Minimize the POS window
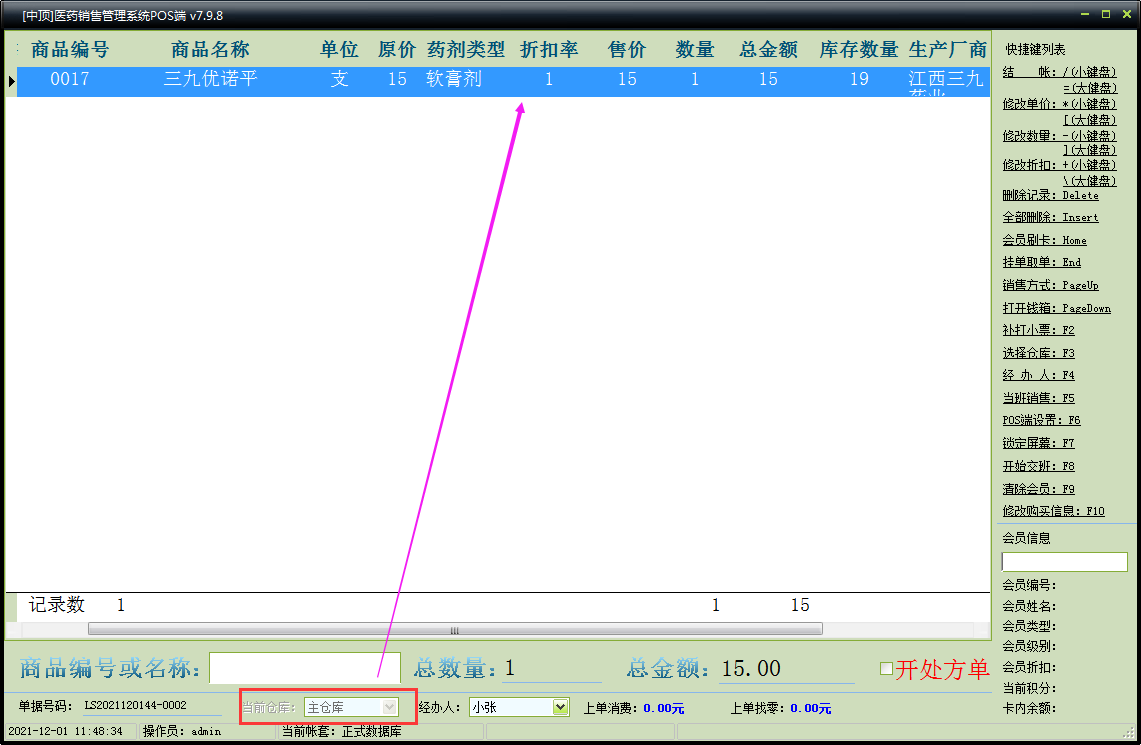This screenshot has width=1141, height=745. (x=1085, y=15)
